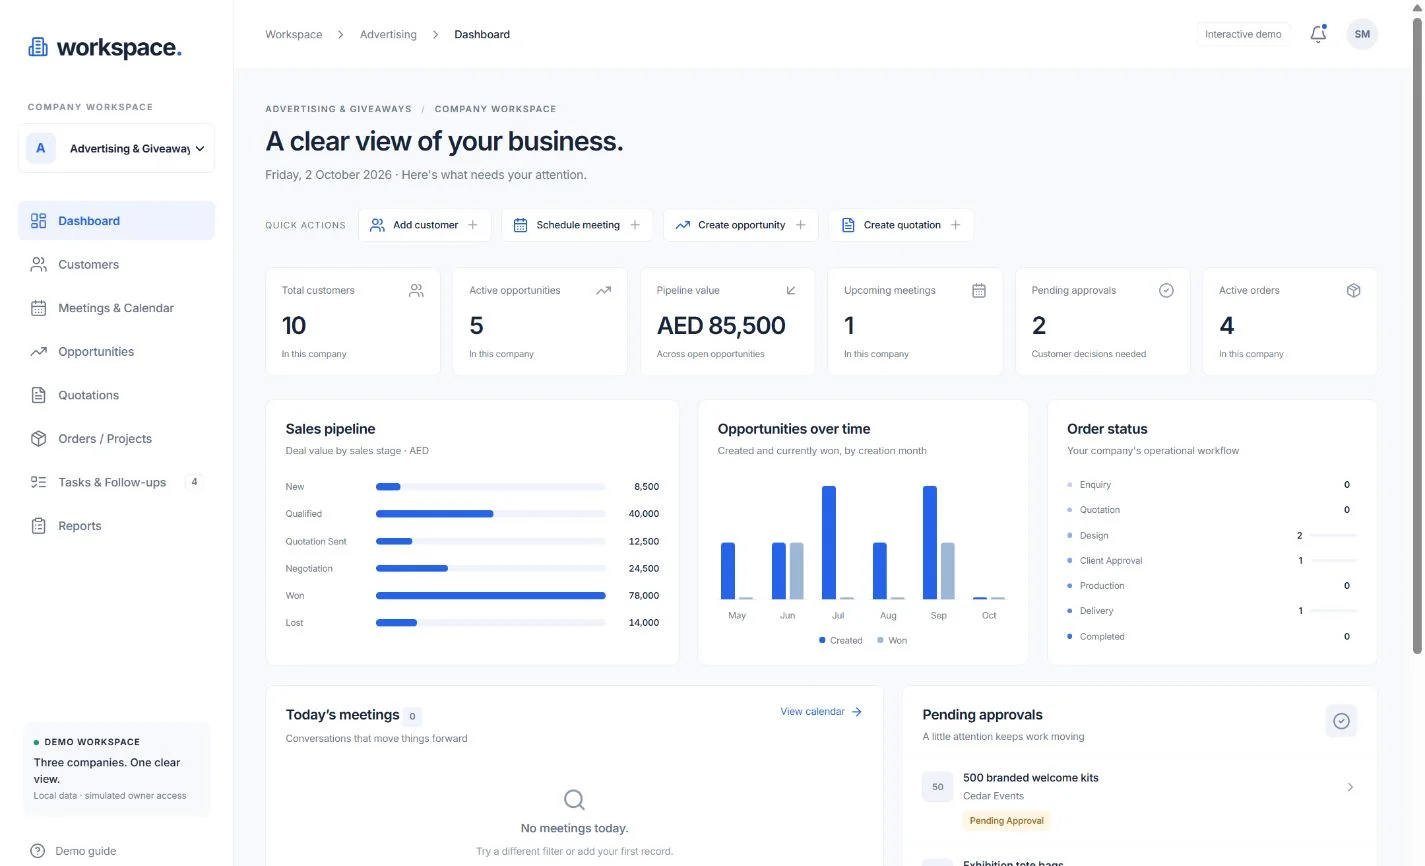Click the Won legend item

[x=892, y=640]
